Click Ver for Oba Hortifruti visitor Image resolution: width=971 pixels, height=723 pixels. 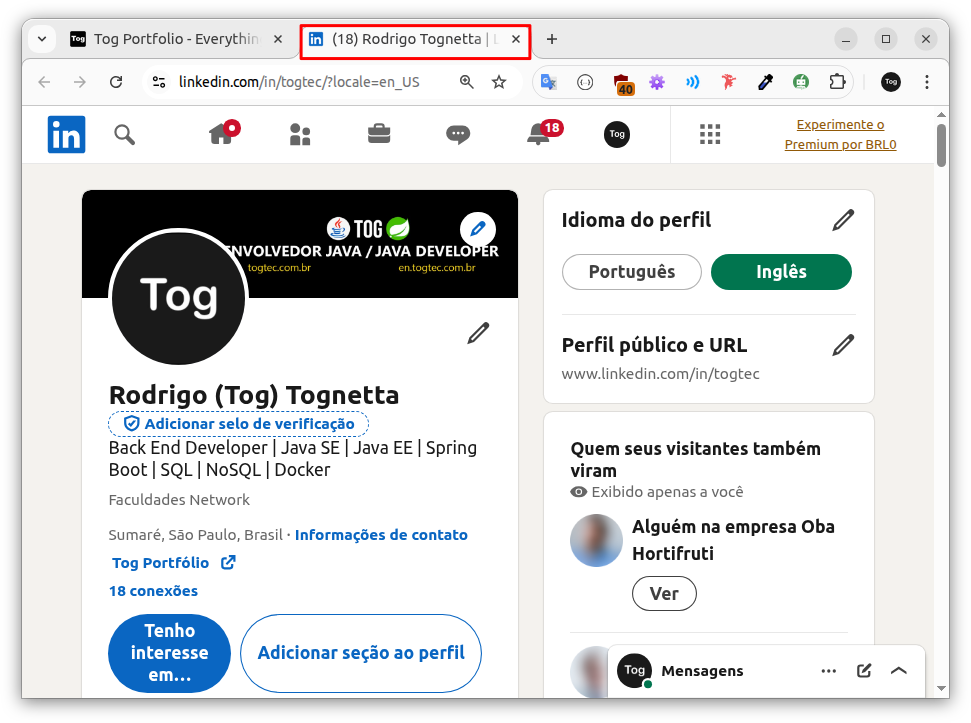pos(664,594)
